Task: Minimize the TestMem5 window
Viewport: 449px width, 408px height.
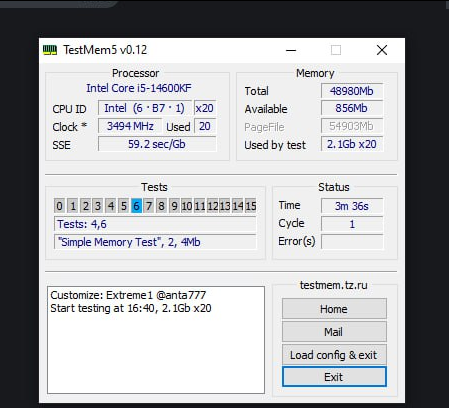Action: 291,50
